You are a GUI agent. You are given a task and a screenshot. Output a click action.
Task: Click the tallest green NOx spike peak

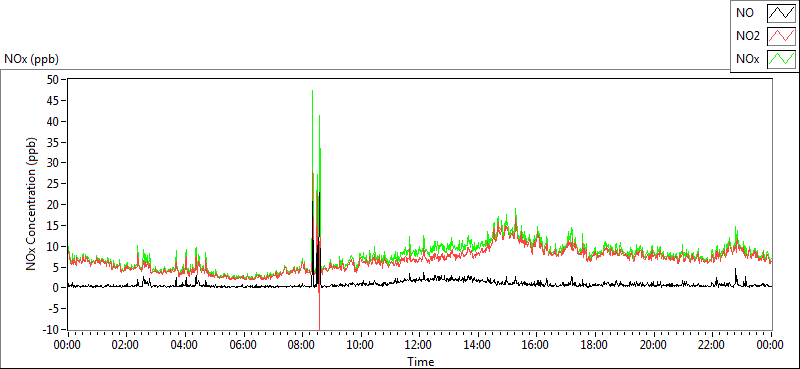pos(312,91)
